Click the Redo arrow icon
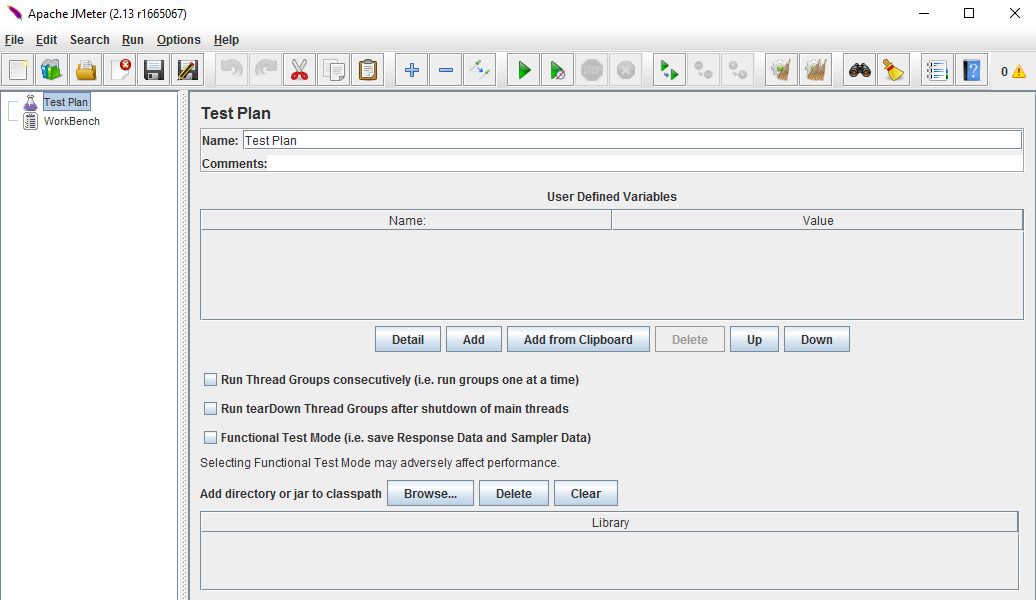The height and width of the screenshot is (600, 1036). (x=266, y=70)
